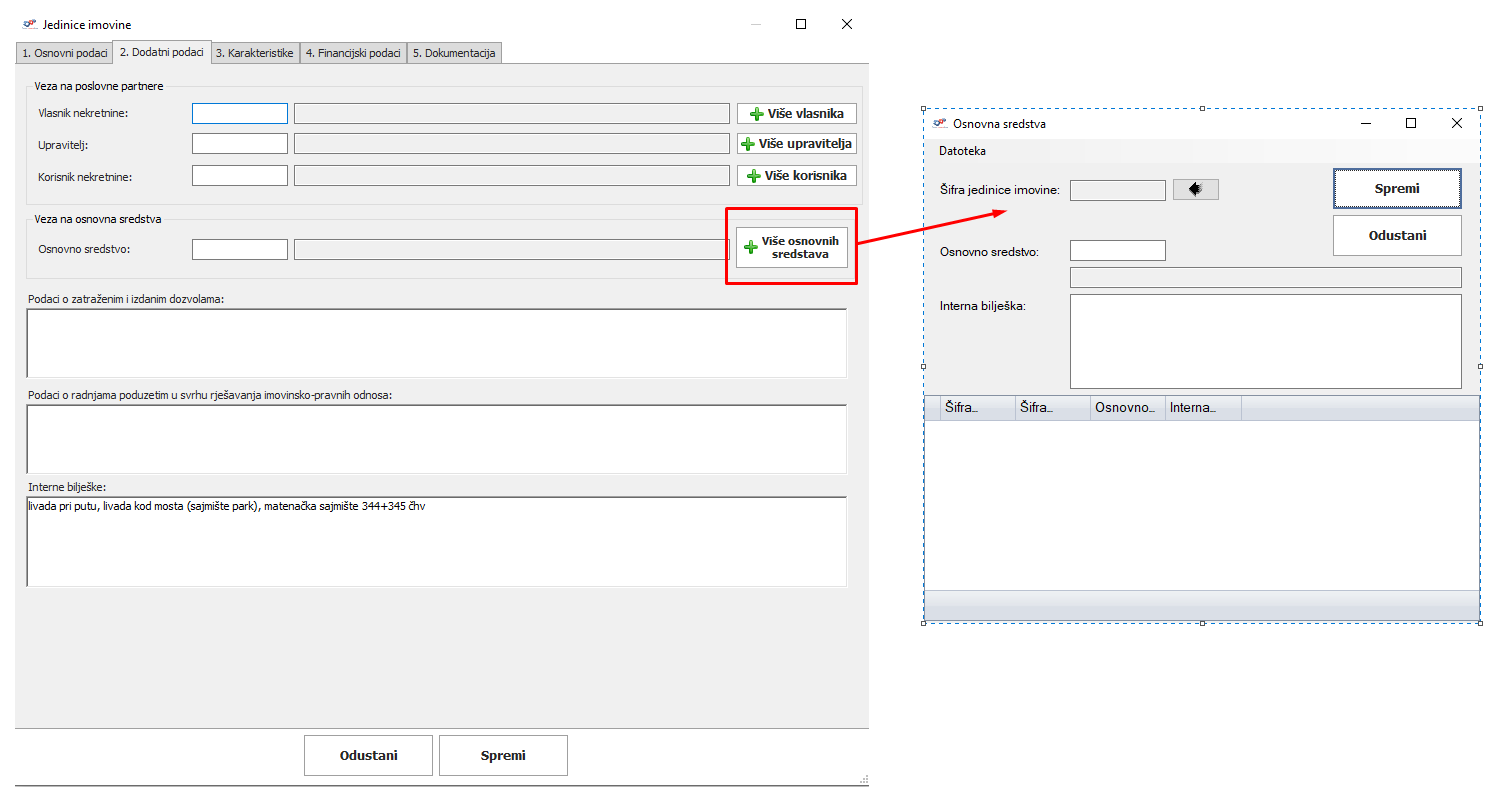1485x797 pixels.
Task: Open the Datoteka menu
Action: 962,151
